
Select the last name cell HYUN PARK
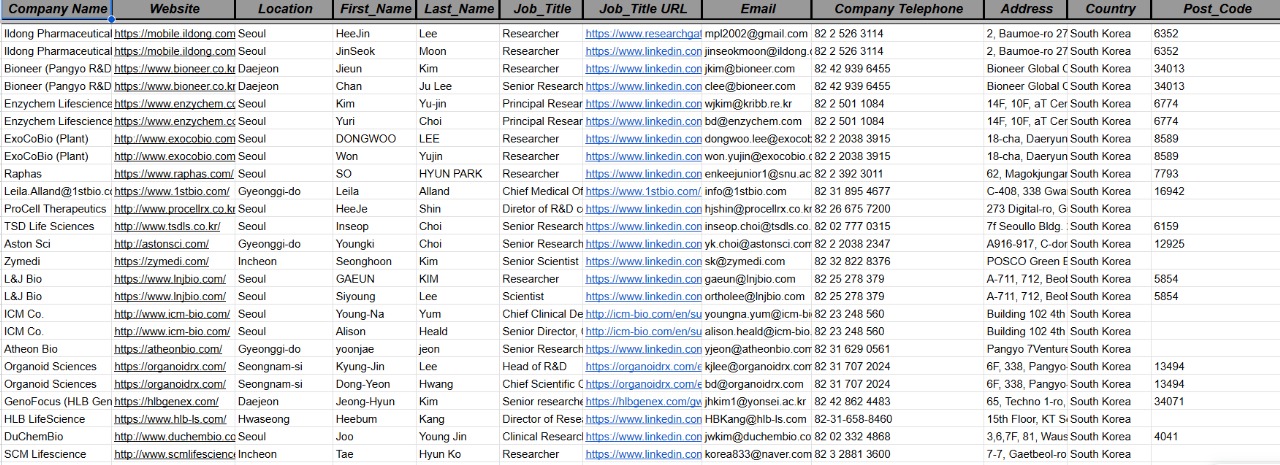(x=458, y=174)
